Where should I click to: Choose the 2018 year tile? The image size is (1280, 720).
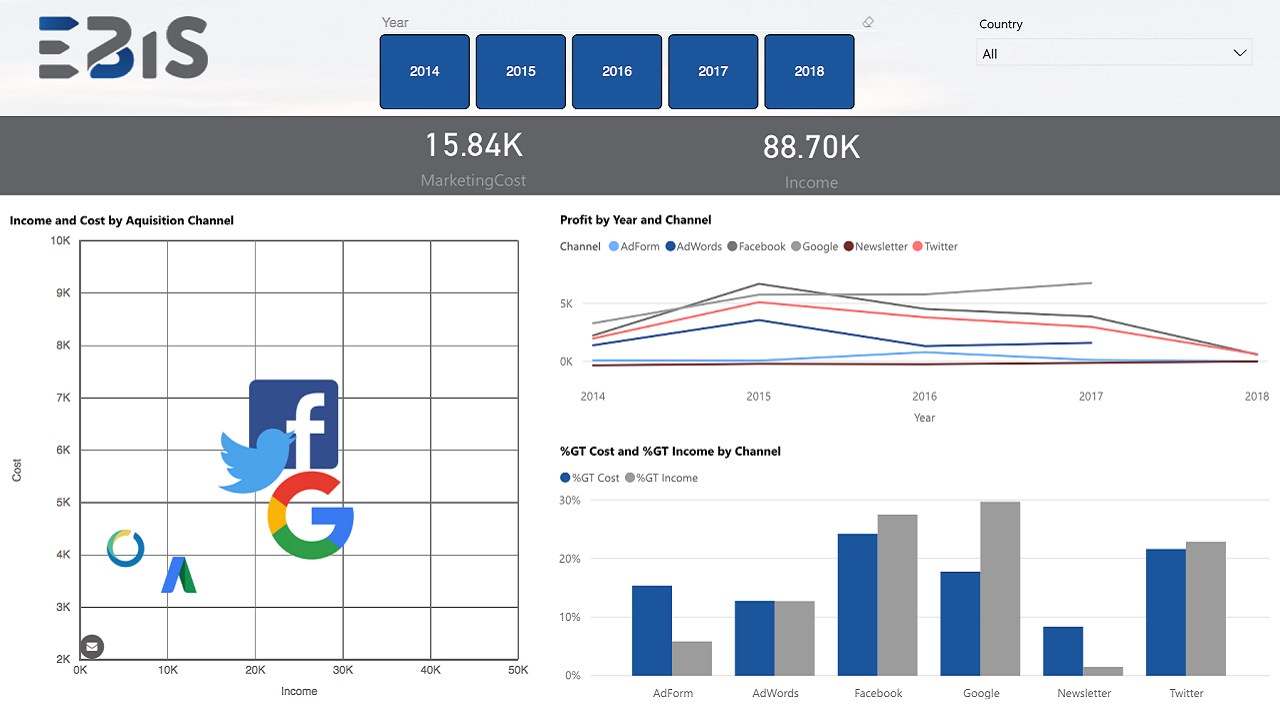pyautogui.click(x=809, y=71)
